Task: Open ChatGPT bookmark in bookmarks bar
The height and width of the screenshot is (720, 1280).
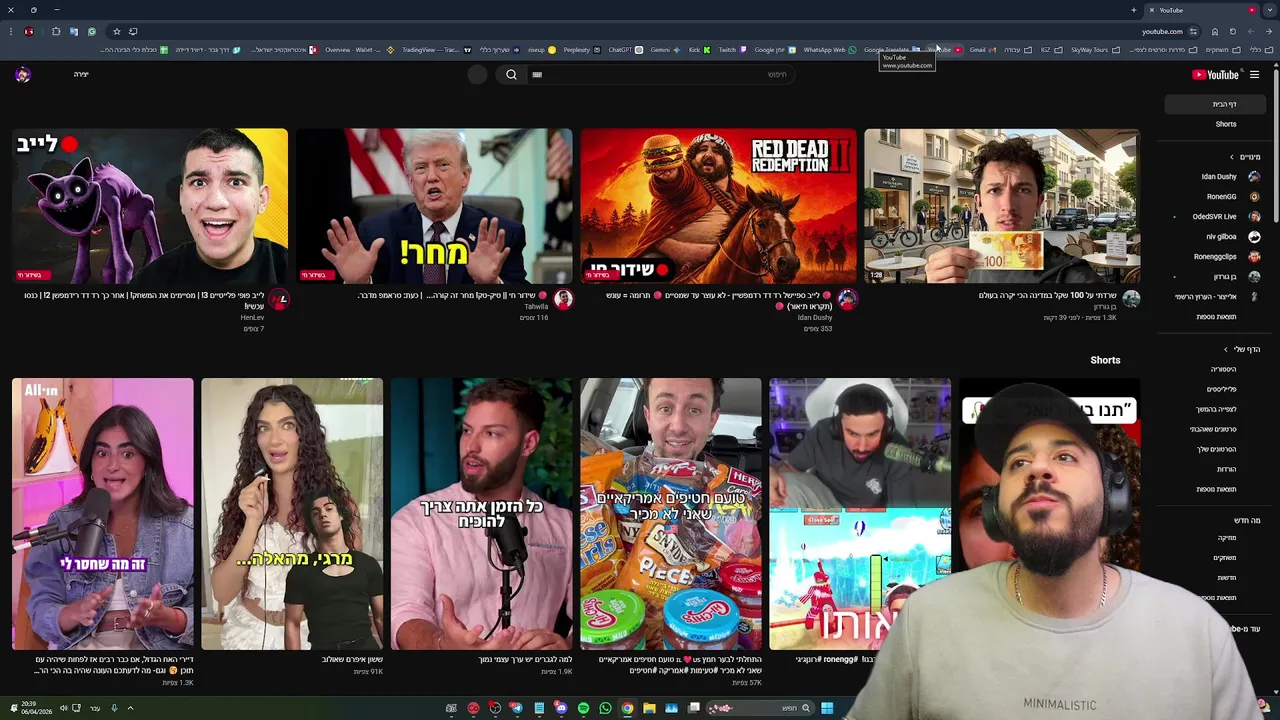Action: pos(625,49)
